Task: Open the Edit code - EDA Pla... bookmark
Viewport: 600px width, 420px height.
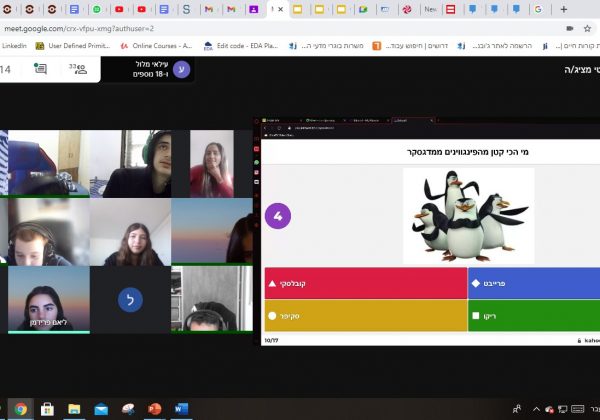Action: [x=241, y=46]
